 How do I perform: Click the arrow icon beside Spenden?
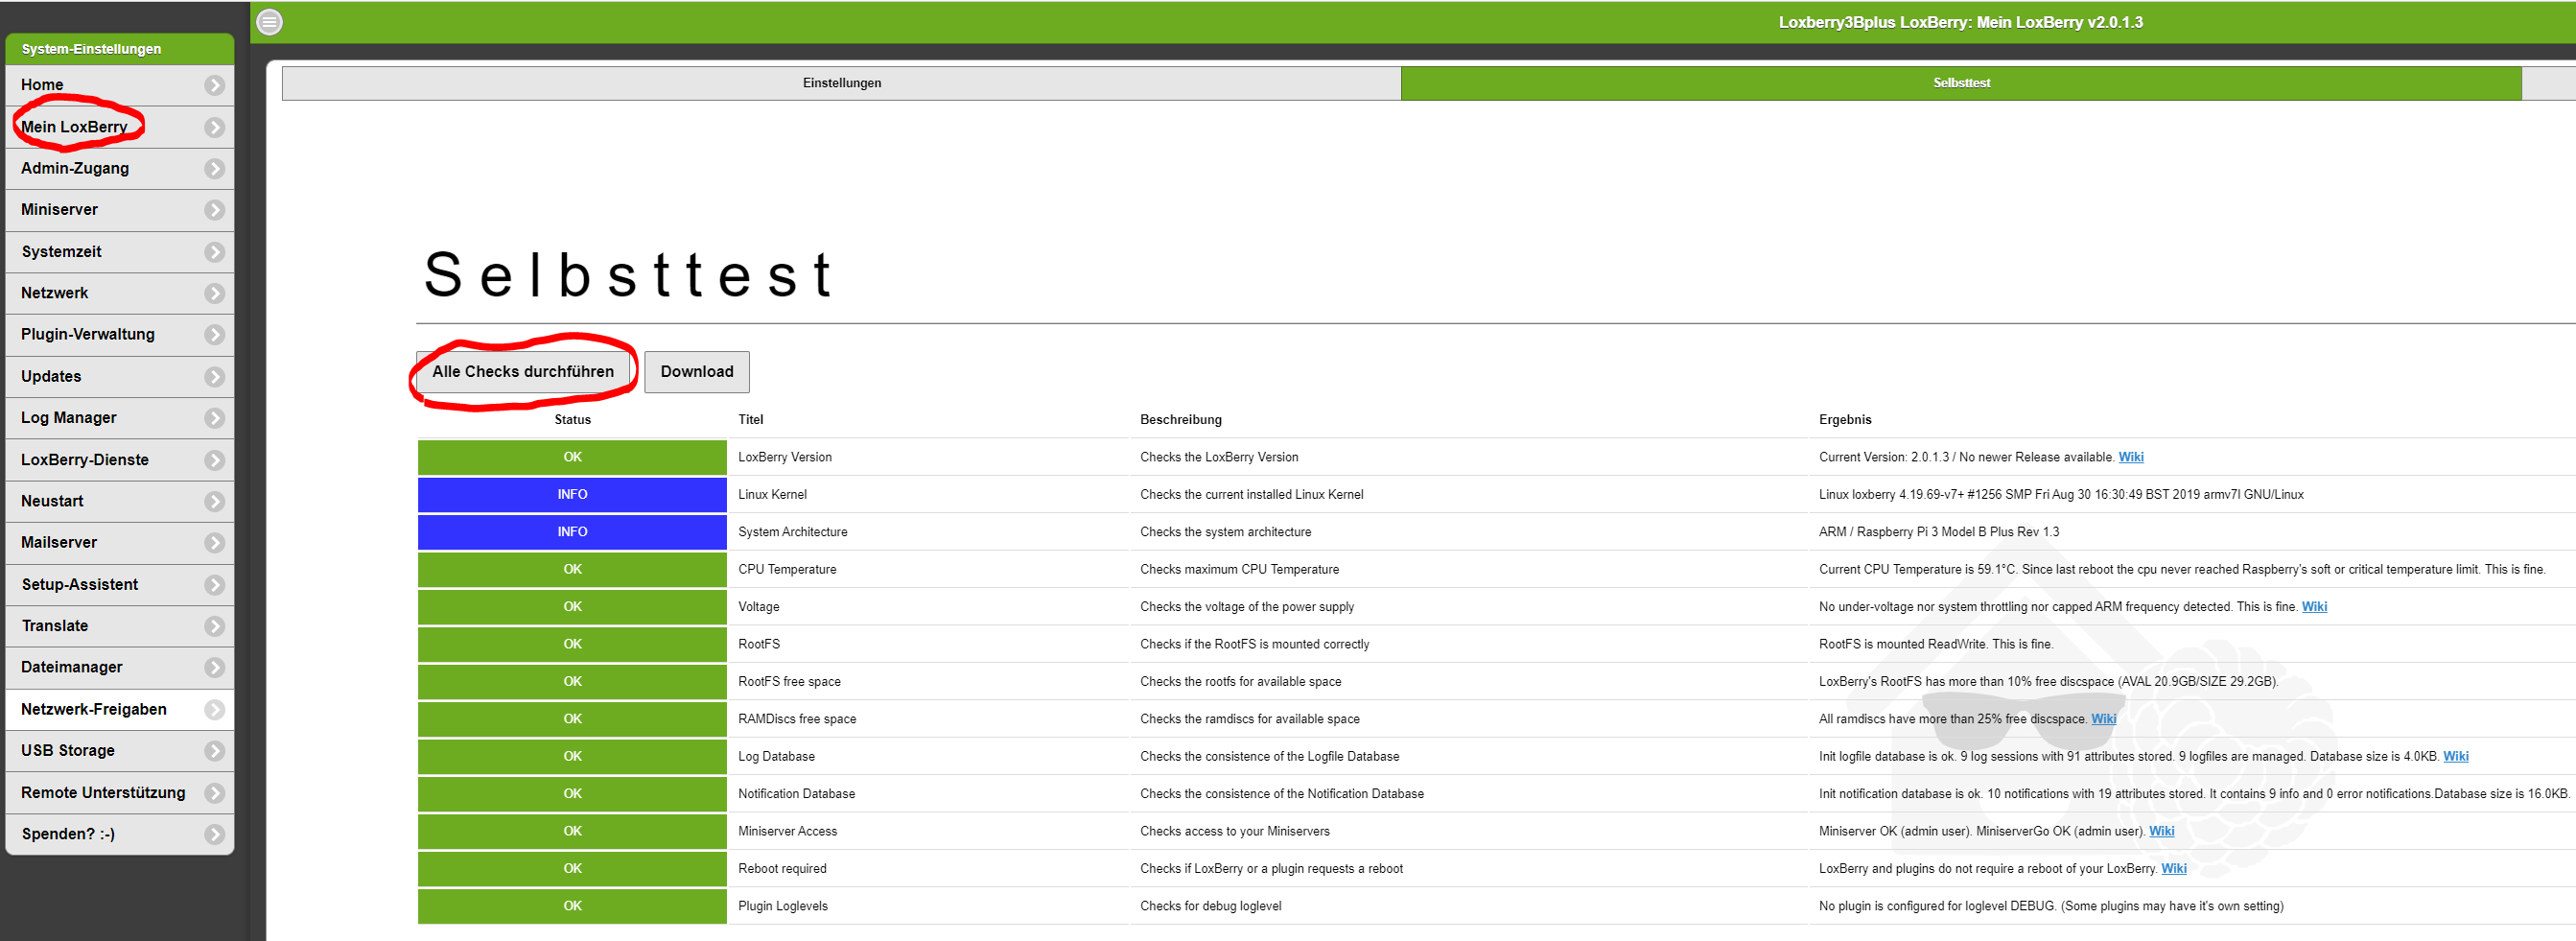pyautogui.click(x=214, y=835)
